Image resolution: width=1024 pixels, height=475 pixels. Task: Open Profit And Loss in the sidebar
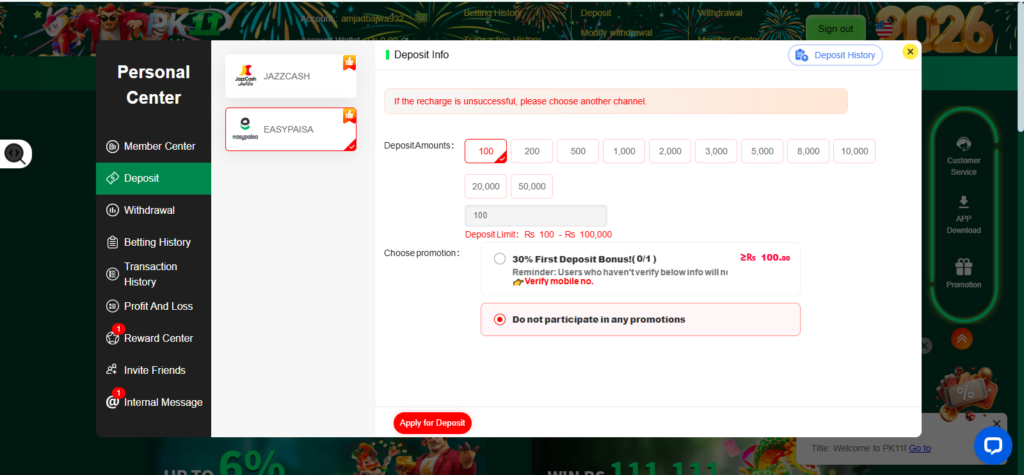click(153, 306)
